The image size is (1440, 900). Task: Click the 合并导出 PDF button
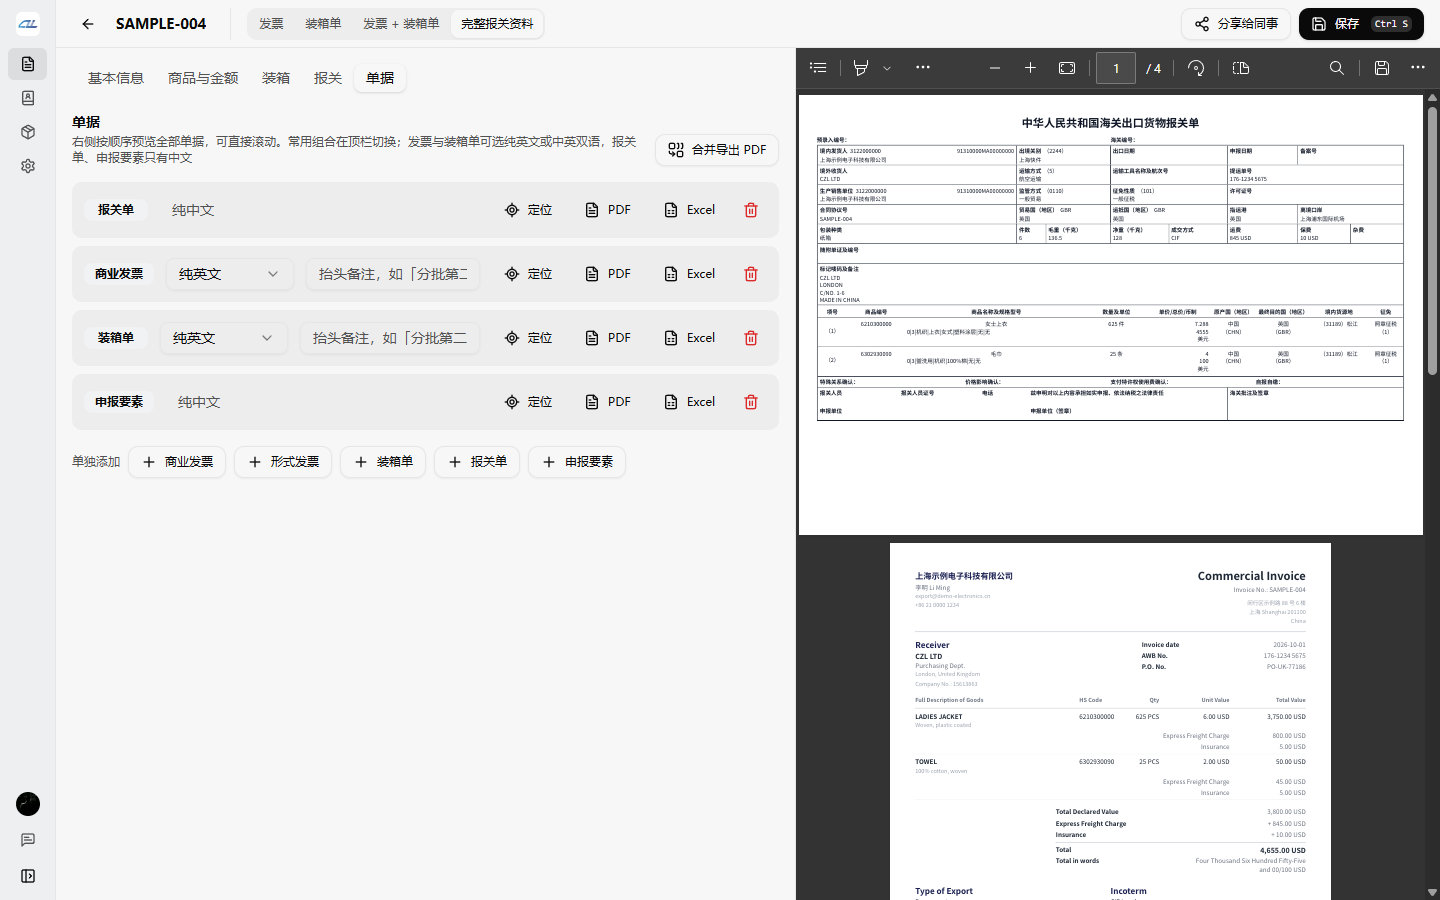pyautogui.click(x=717, y=150)
